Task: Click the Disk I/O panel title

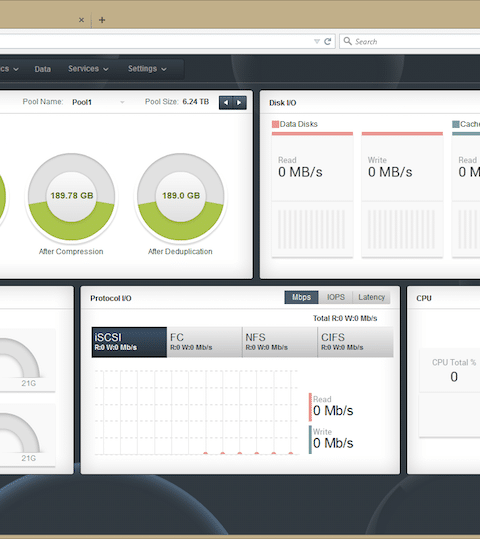Action: (x=283, y=103)
